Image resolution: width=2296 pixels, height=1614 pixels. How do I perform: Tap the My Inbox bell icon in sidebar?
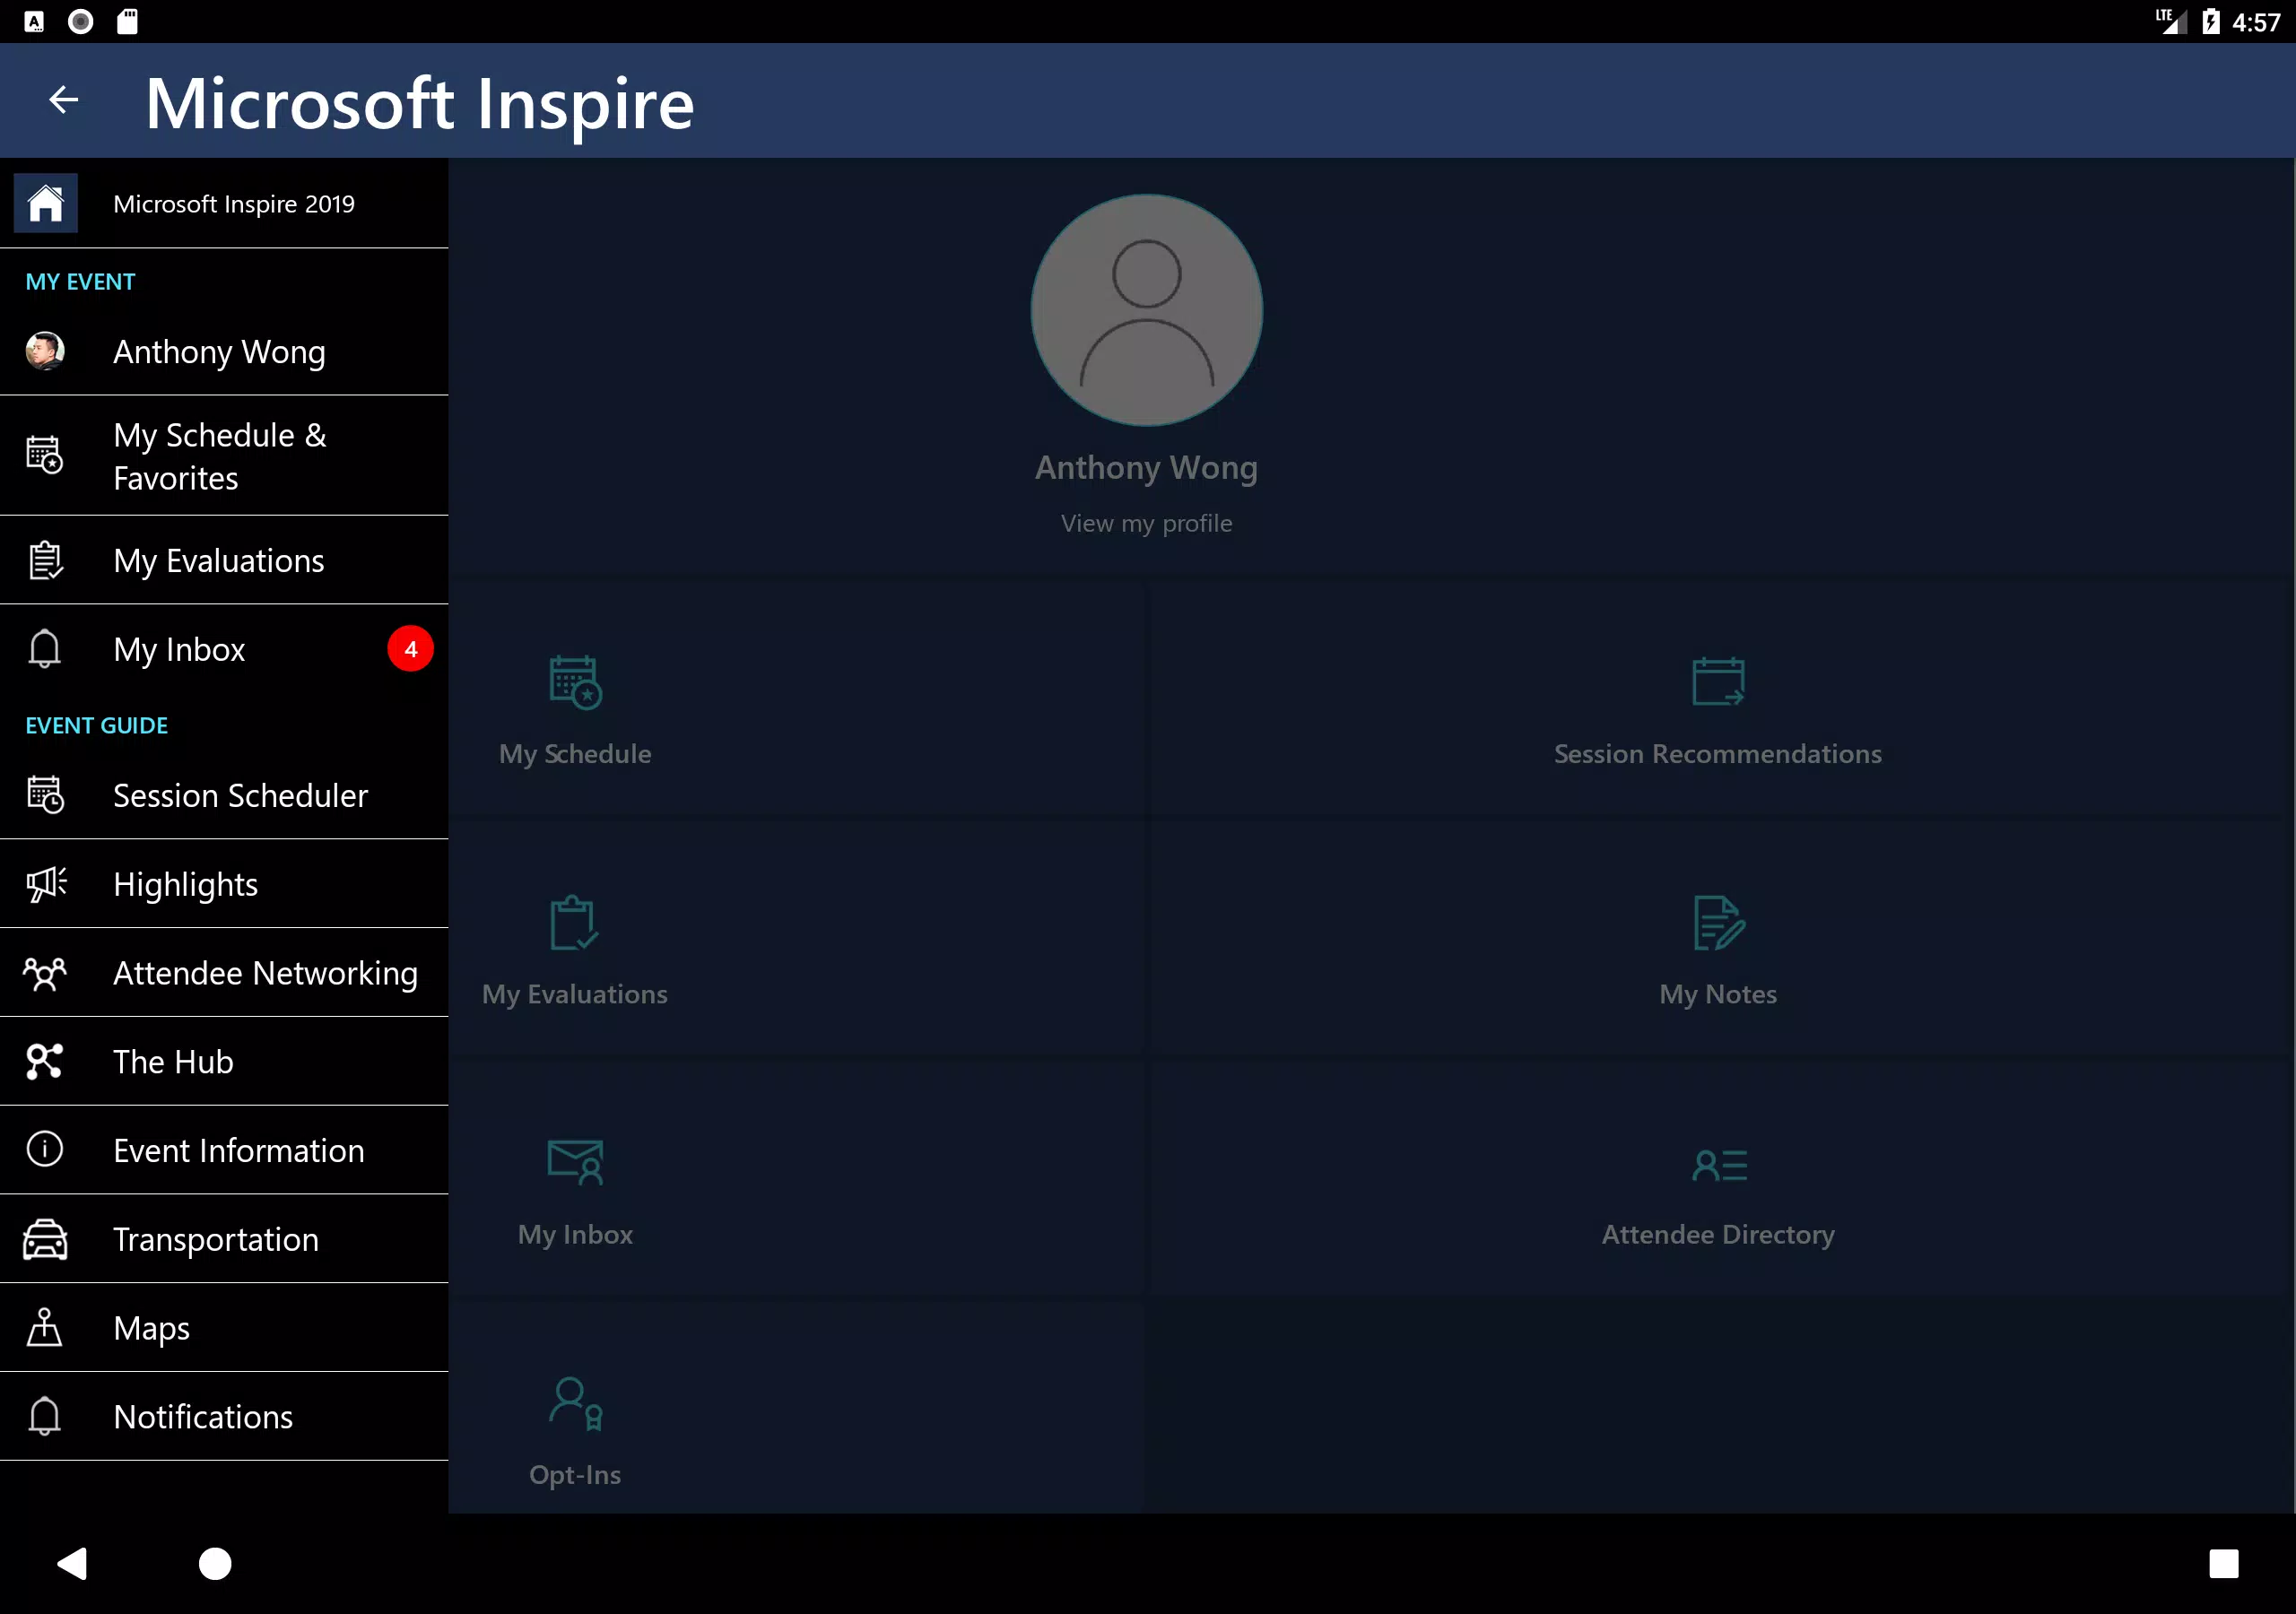coord(45,649)
